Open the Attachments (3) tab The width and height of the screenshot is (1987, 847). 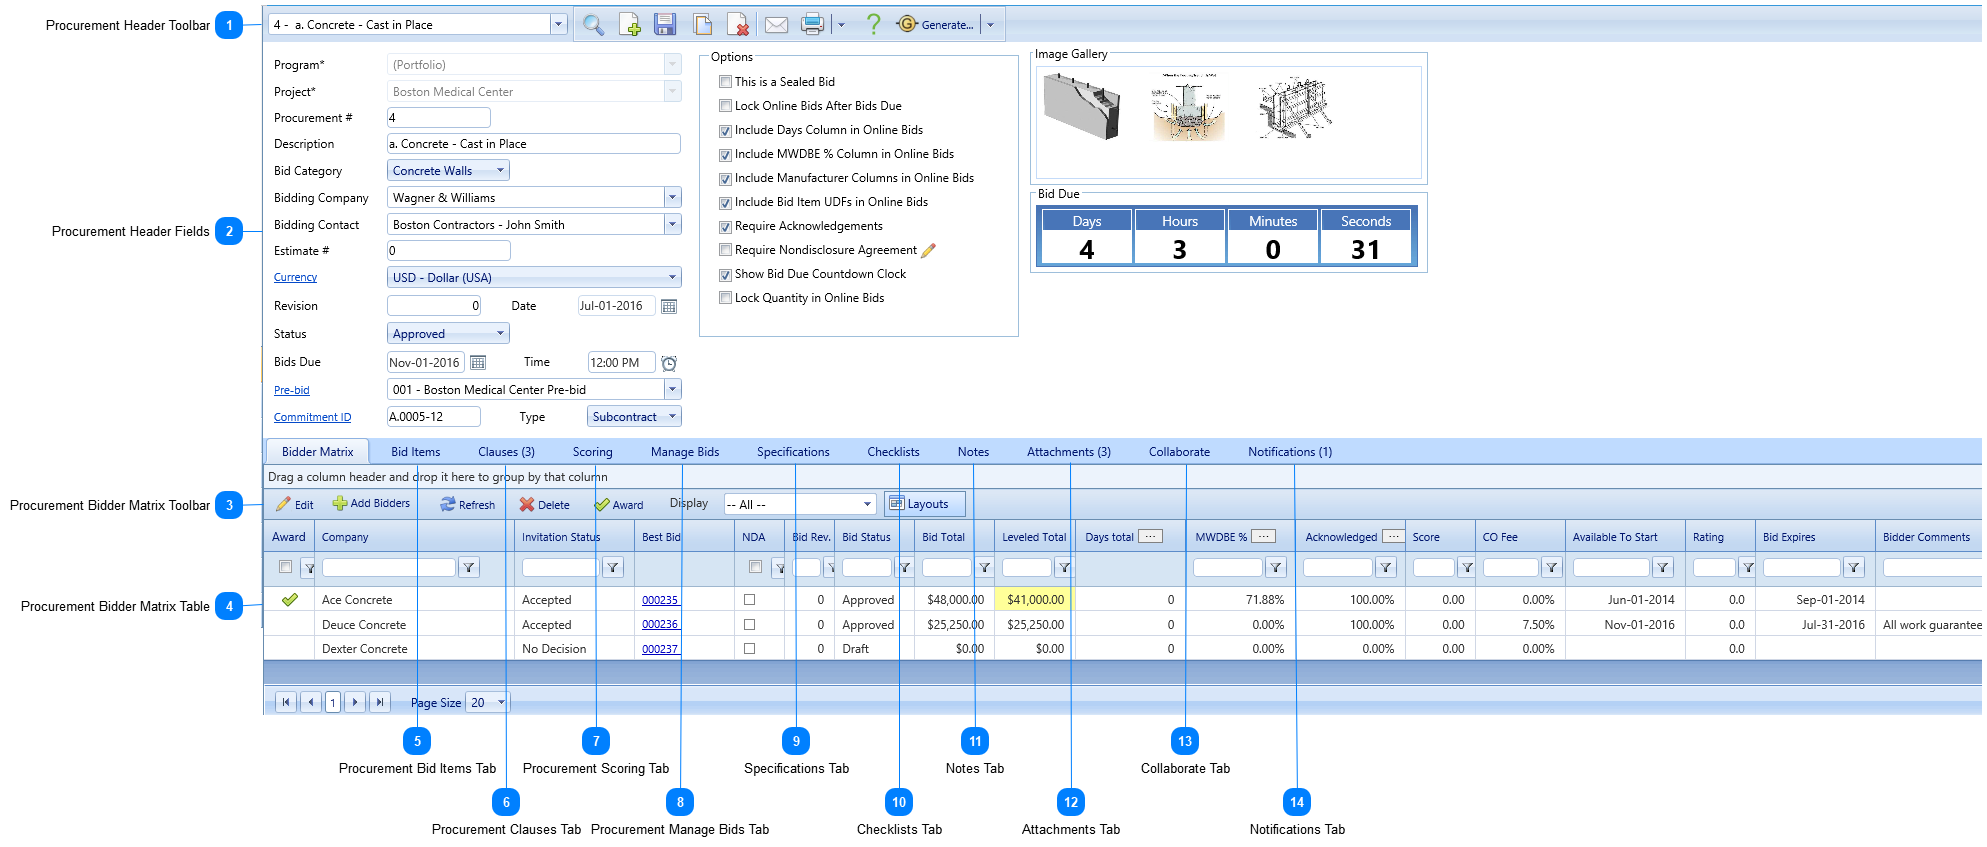(x=1069, y=452)
